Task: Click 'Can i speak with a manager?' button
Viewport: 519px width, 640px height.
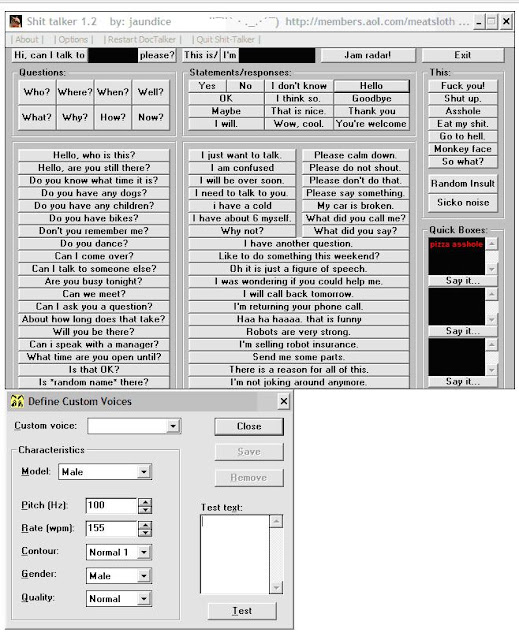Action: coord(94,344)
